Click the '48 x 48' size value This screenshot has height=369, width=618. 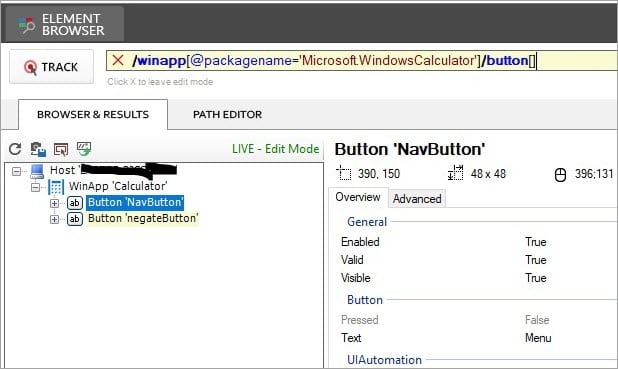(x=488, y=174)
